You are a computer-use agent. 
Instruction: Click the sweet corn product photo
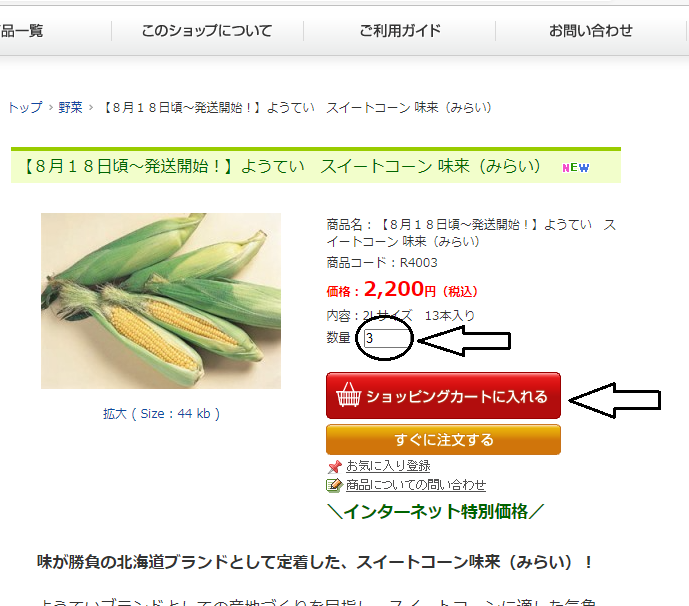[x=161, y=301]
